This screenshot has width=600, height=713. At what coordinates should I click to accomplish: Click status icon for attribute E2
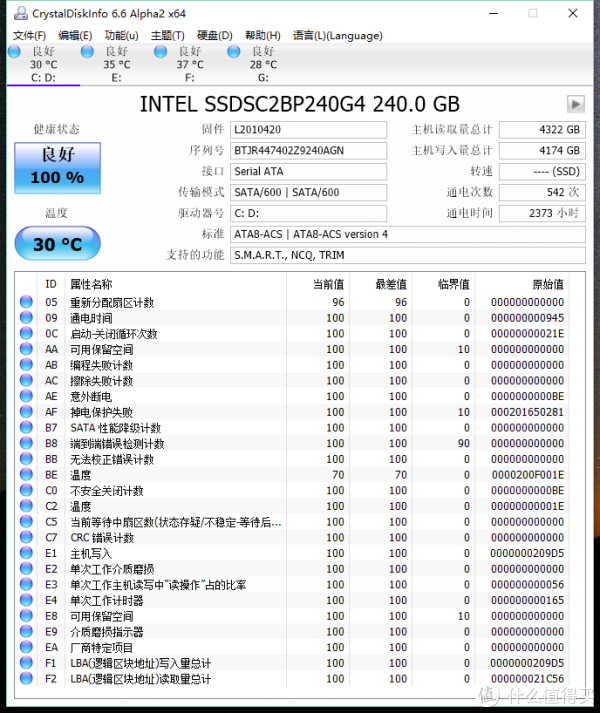pos(26,568)
